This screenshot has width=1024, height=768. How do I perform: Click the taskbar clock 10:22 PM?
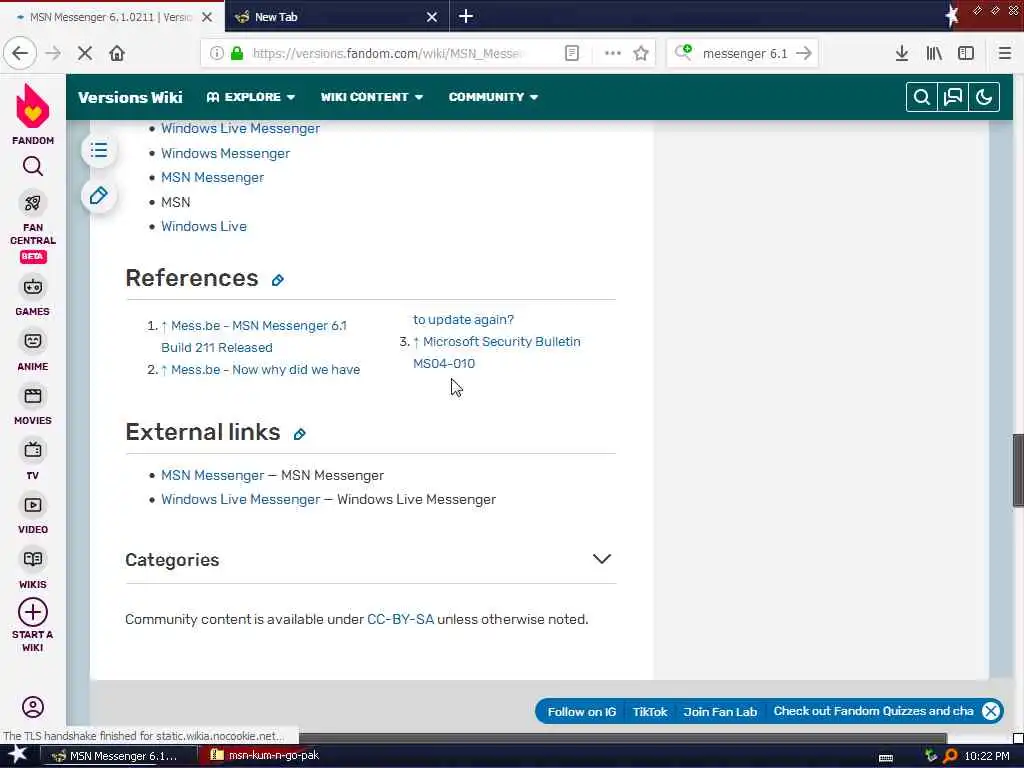coord(987,756)
